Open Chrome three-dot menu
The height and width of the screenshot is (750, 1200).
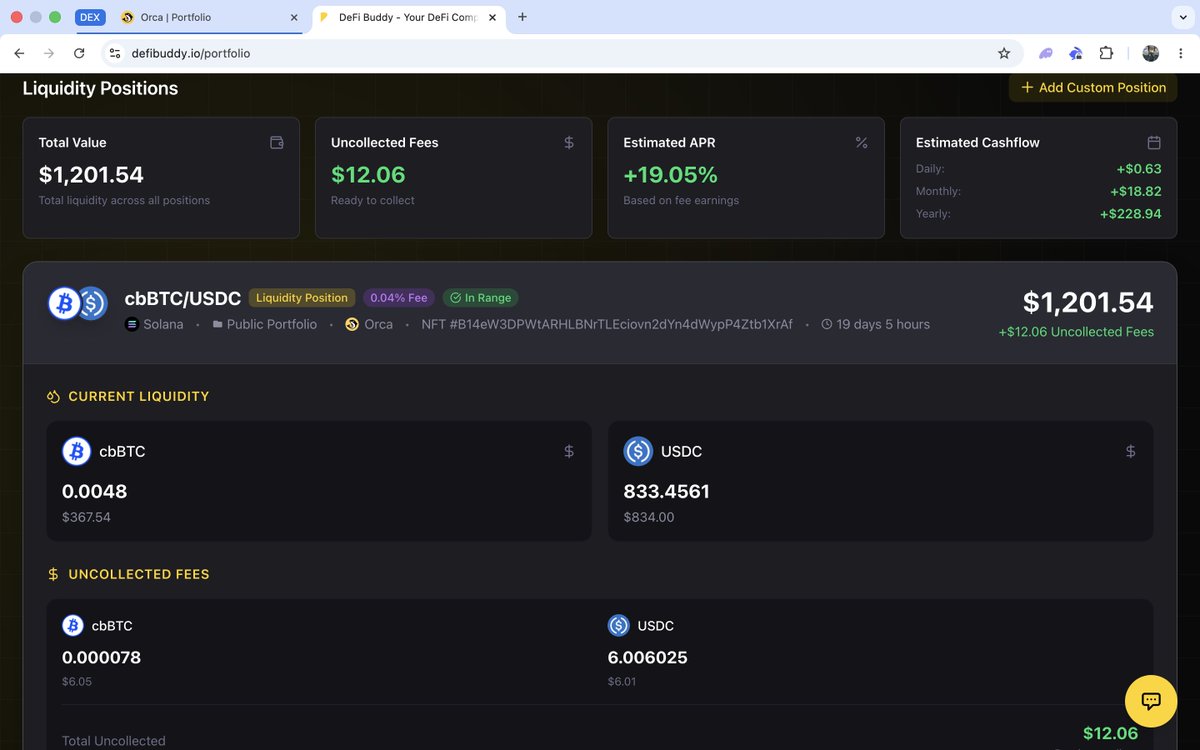(1181, 53)
